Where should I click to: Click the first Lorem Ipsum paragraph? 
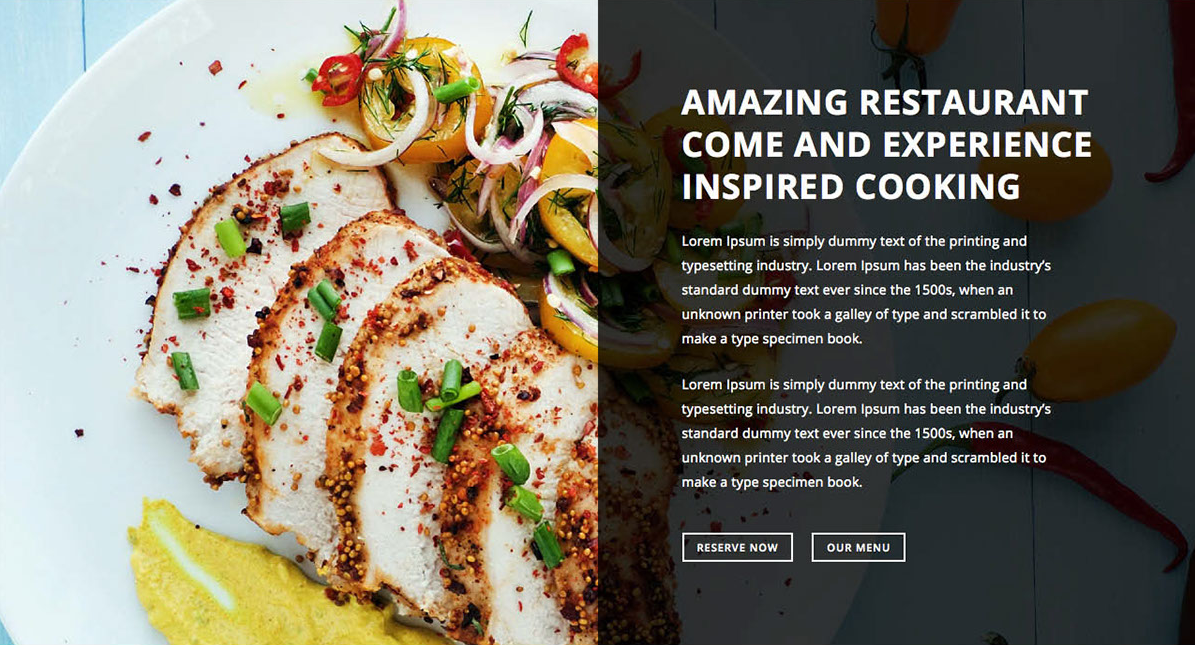pyautogui.click(x=866, y=290)
